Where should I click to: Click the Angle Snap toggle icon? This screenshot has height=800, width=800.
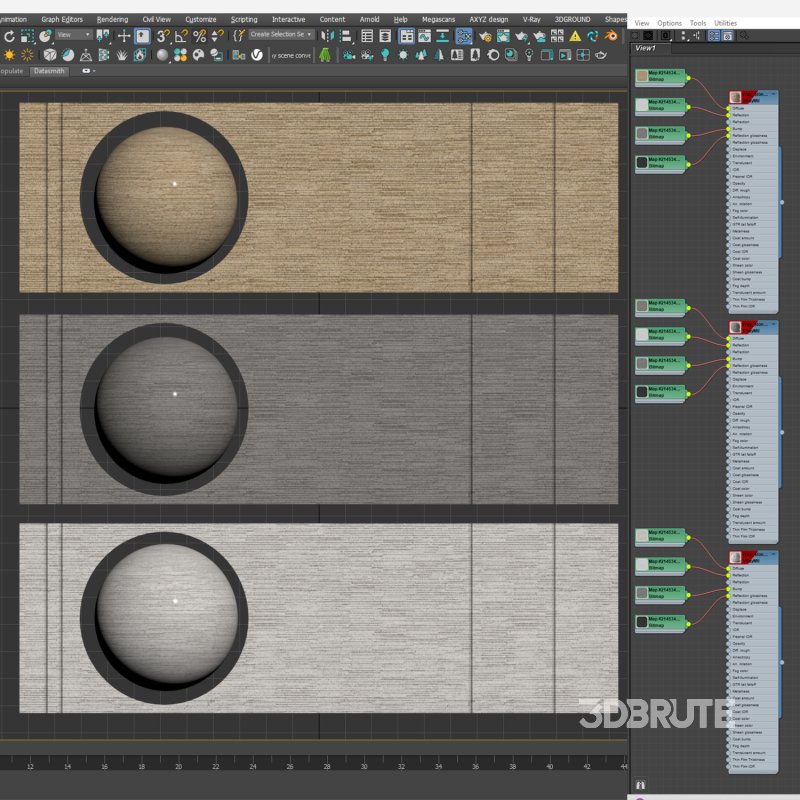pyautogui.click(x=182, y=35)
